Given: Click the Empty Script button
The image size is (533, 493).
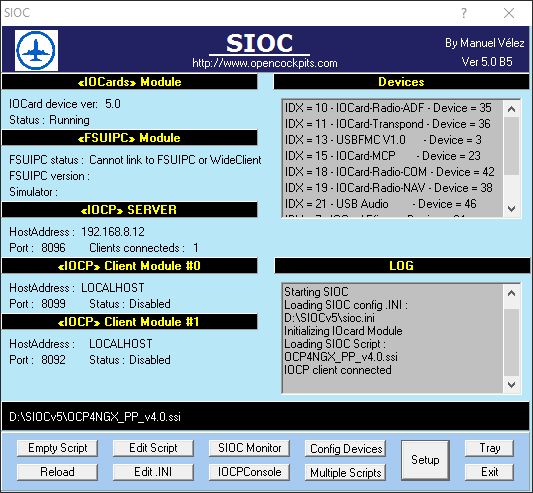Looking at the screenshot, I should click(57, 448).
